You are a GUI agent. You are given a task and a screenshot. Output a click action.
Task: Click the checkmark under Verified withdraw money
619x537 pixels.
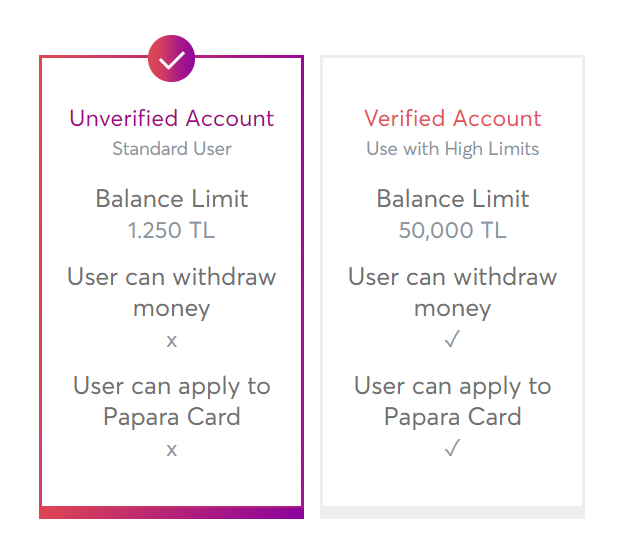pyautogui.click(x=452, y=339)
